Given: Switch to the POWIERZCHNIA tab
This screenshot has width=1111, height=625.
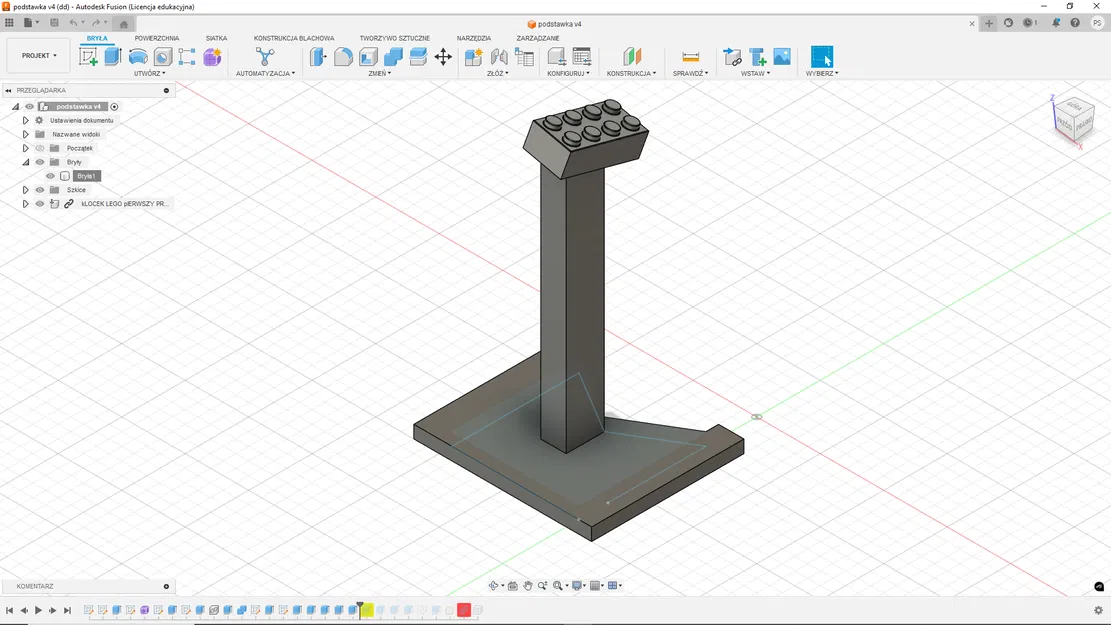Looking at the screenshot, I should coord(158,37).
